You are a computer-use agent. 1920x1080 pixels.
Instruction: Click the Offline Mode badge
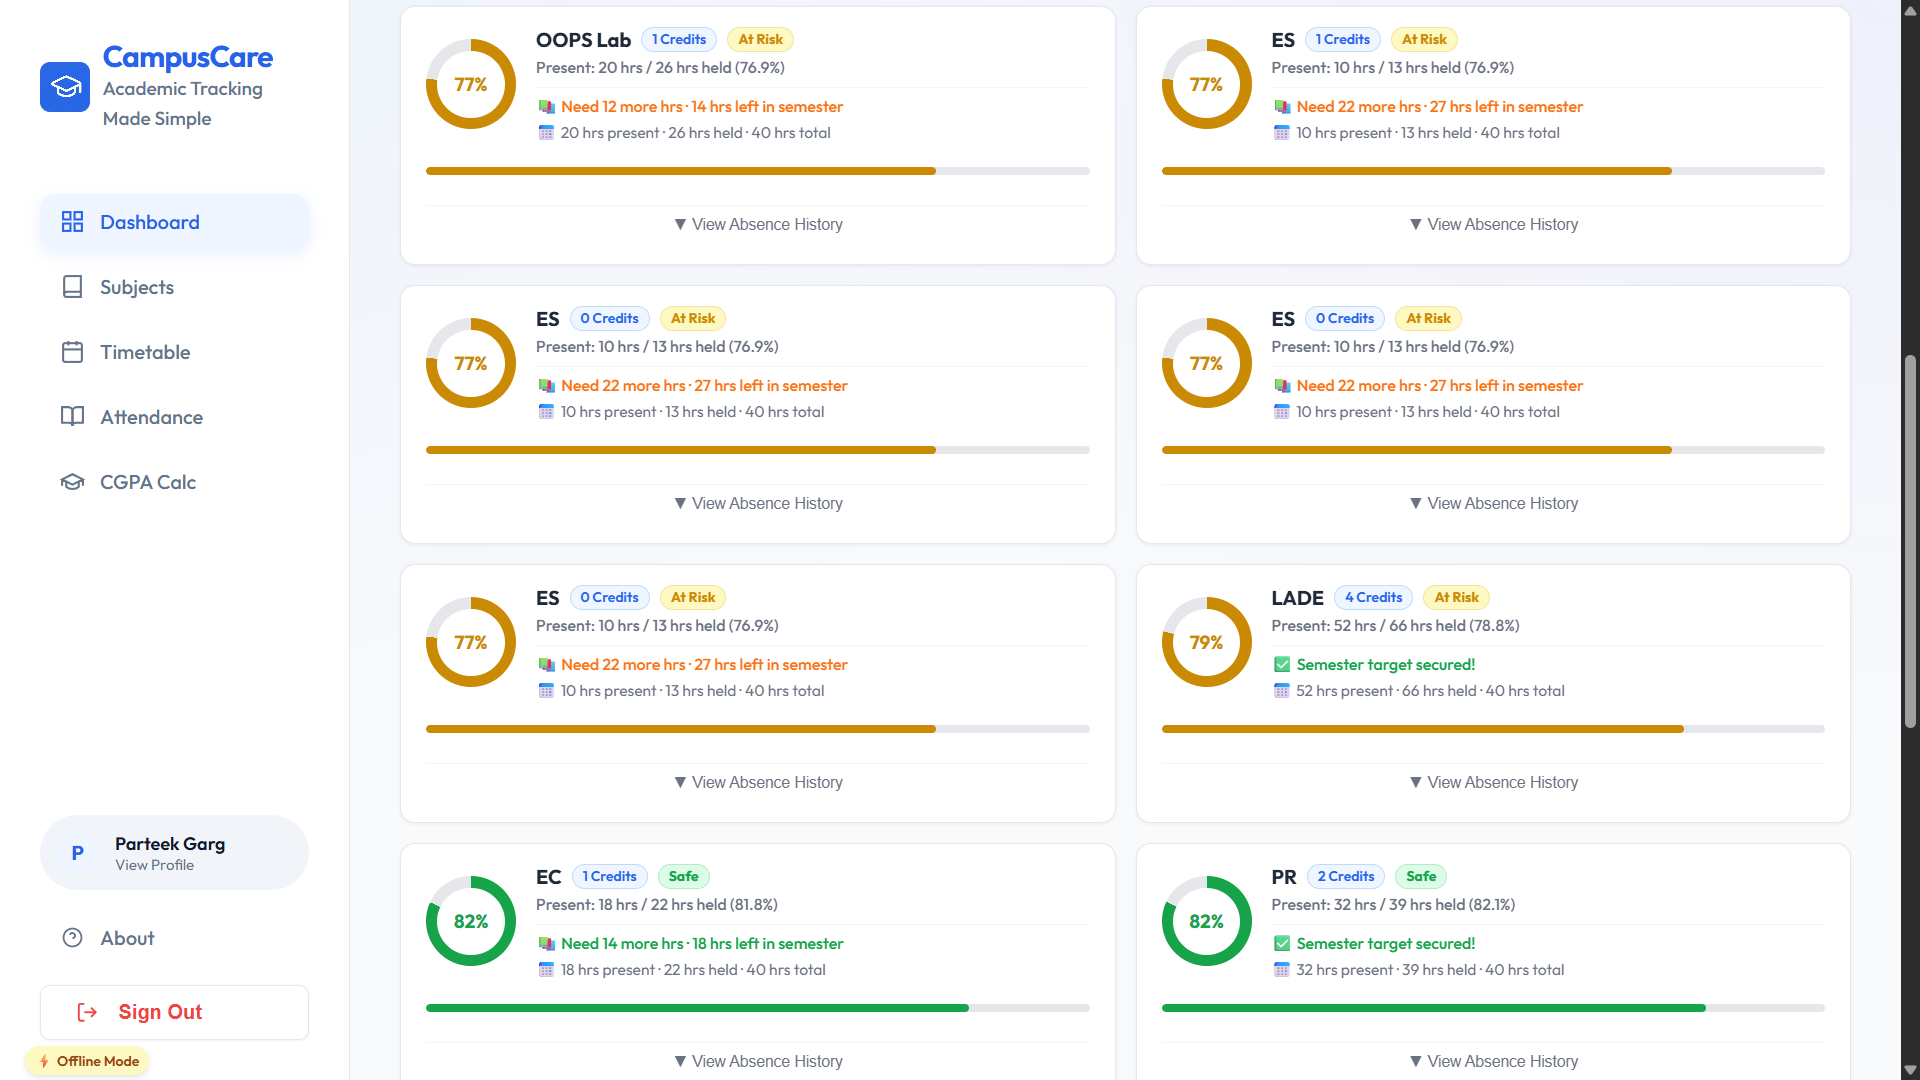coord(88,1061)
